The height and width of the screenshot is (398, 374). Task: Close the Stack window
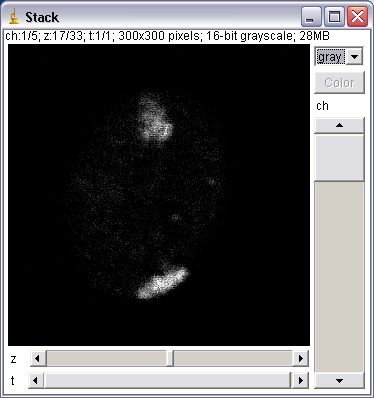click(358, 16)
